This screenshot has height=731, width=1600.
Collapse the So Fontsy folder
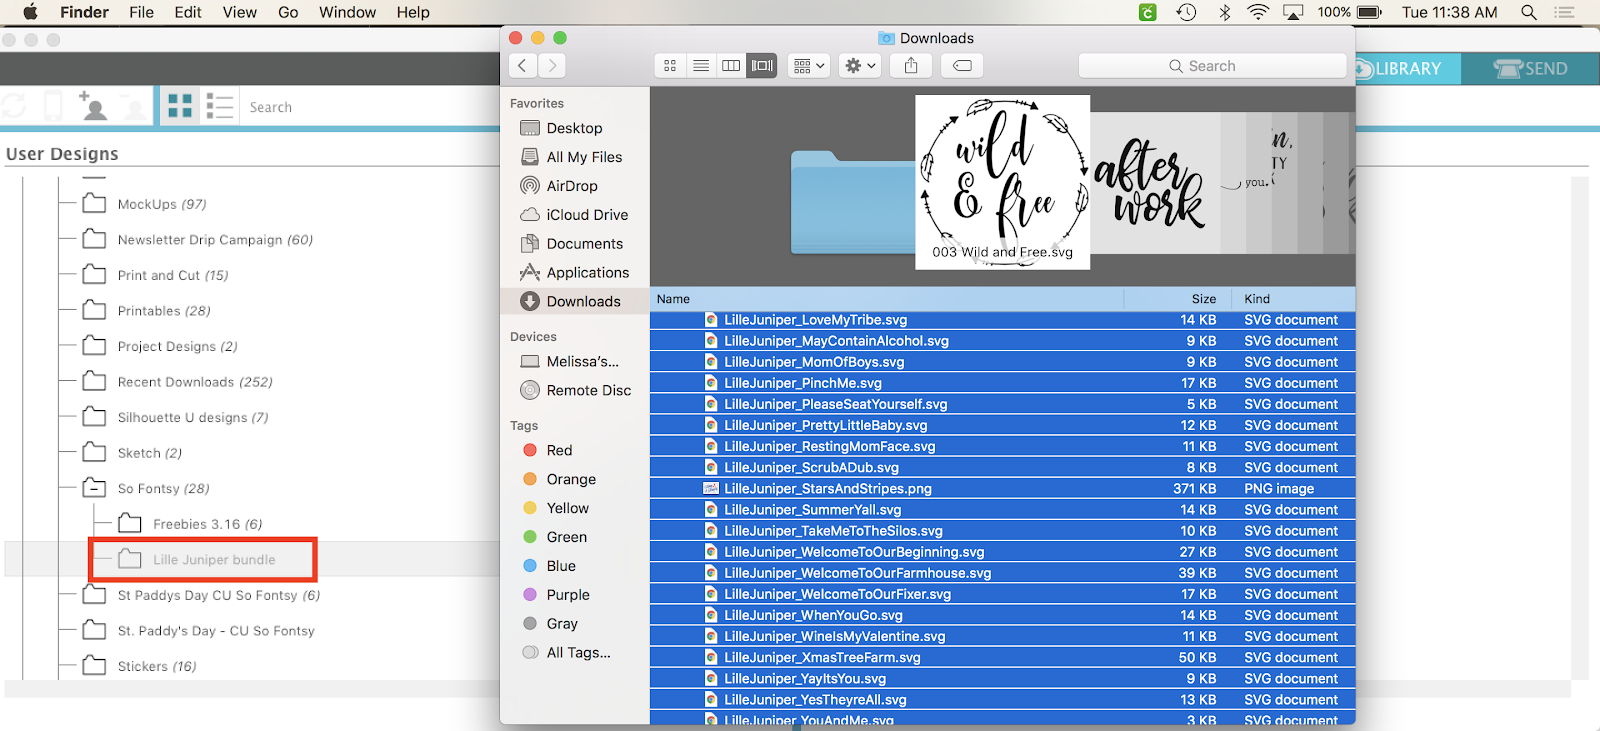[95, 488]
